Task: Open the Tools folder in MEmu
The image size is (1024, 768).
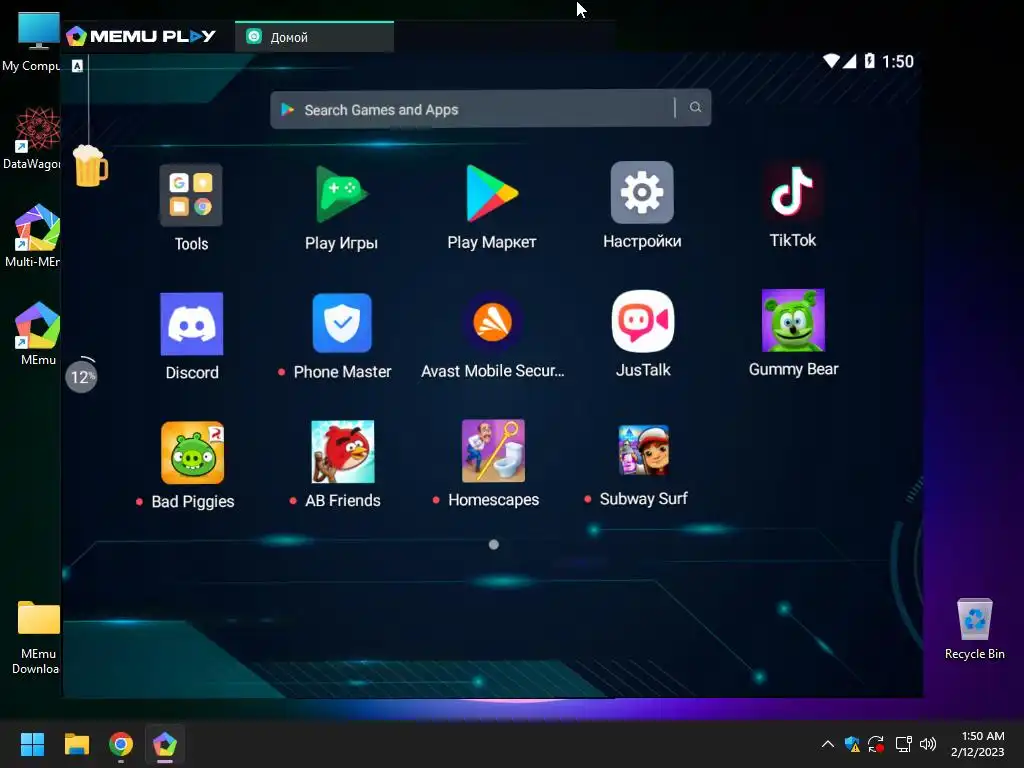Action: pos(191,195)
